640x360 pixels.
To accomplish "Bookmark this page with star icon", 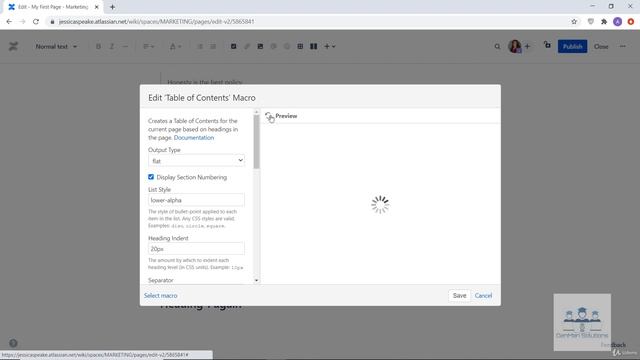I will [x=574, y=22].
